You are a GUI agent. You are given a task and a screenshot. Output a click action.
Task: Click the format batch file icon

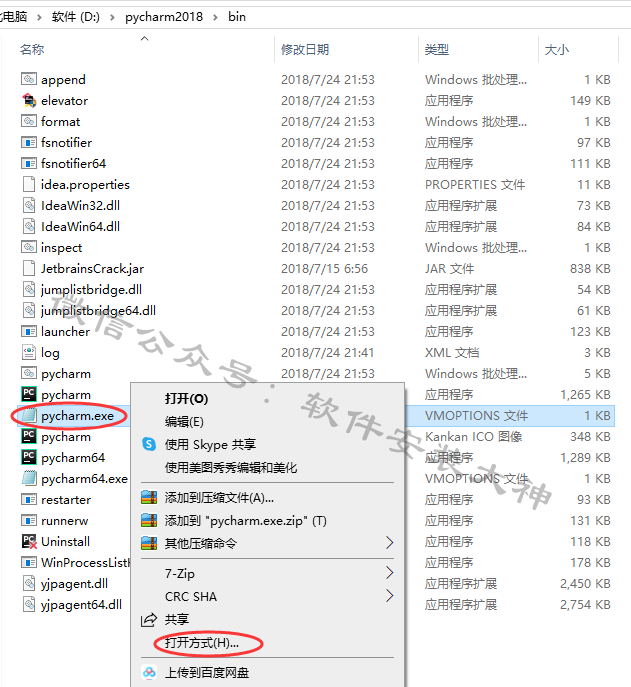pos(29,121)
